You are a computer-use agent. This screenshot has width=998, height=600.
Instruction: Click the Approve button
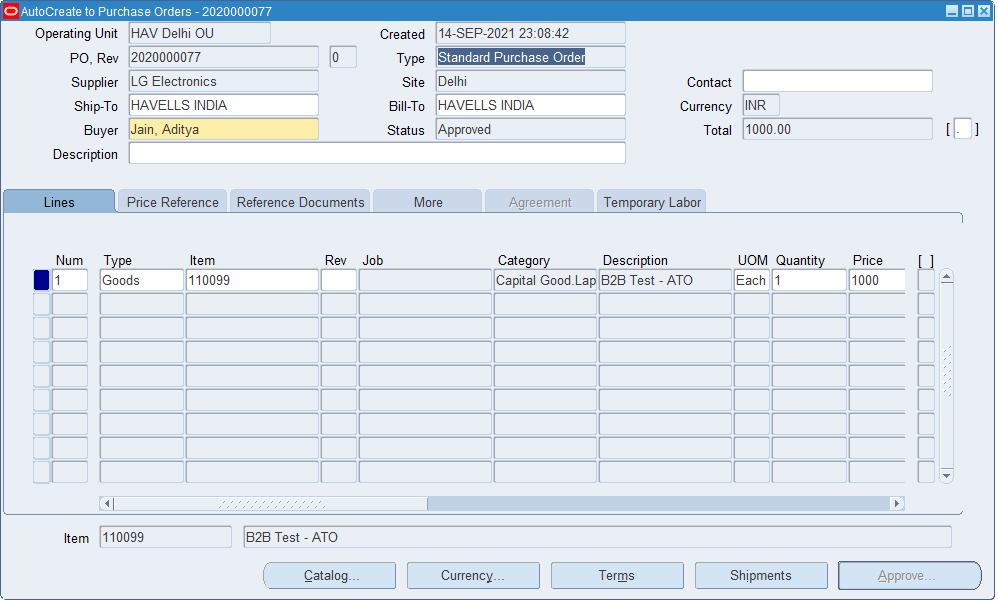[910, 575]
